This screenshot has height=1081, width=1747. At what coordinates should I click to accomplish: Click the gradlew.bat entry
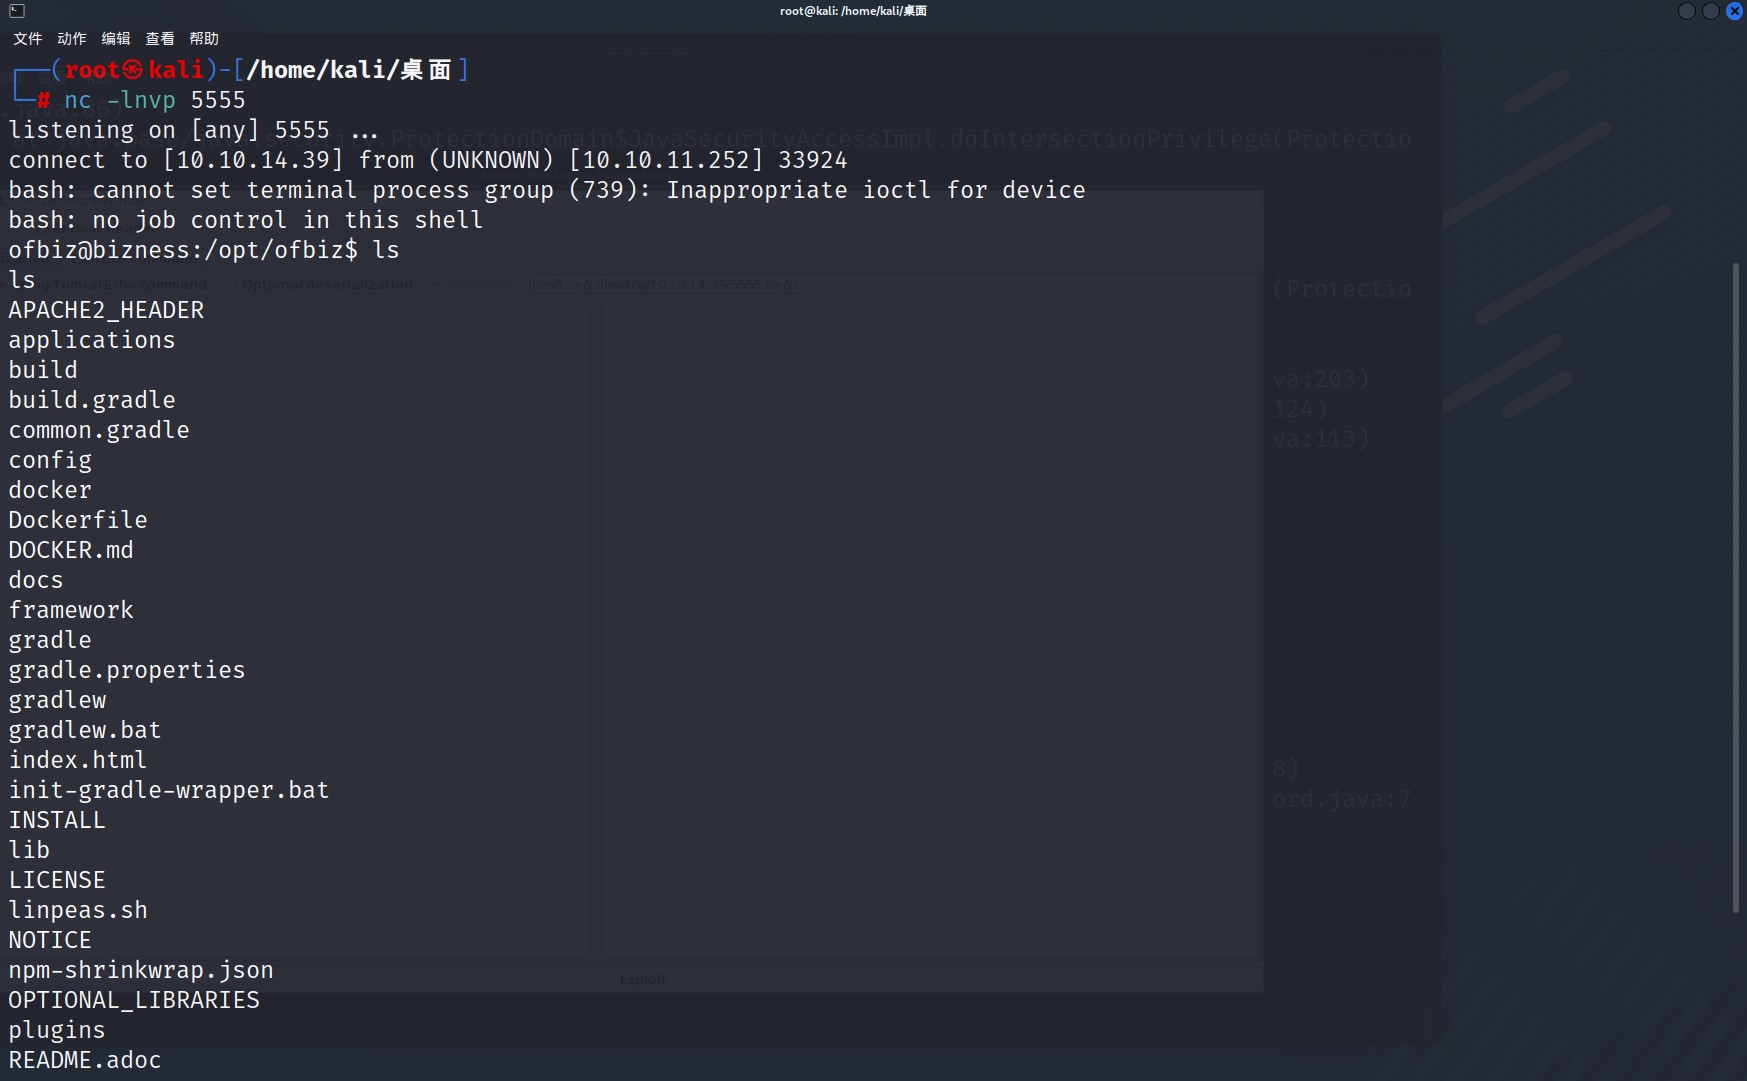pyautogui.click(x=85, y=730)
